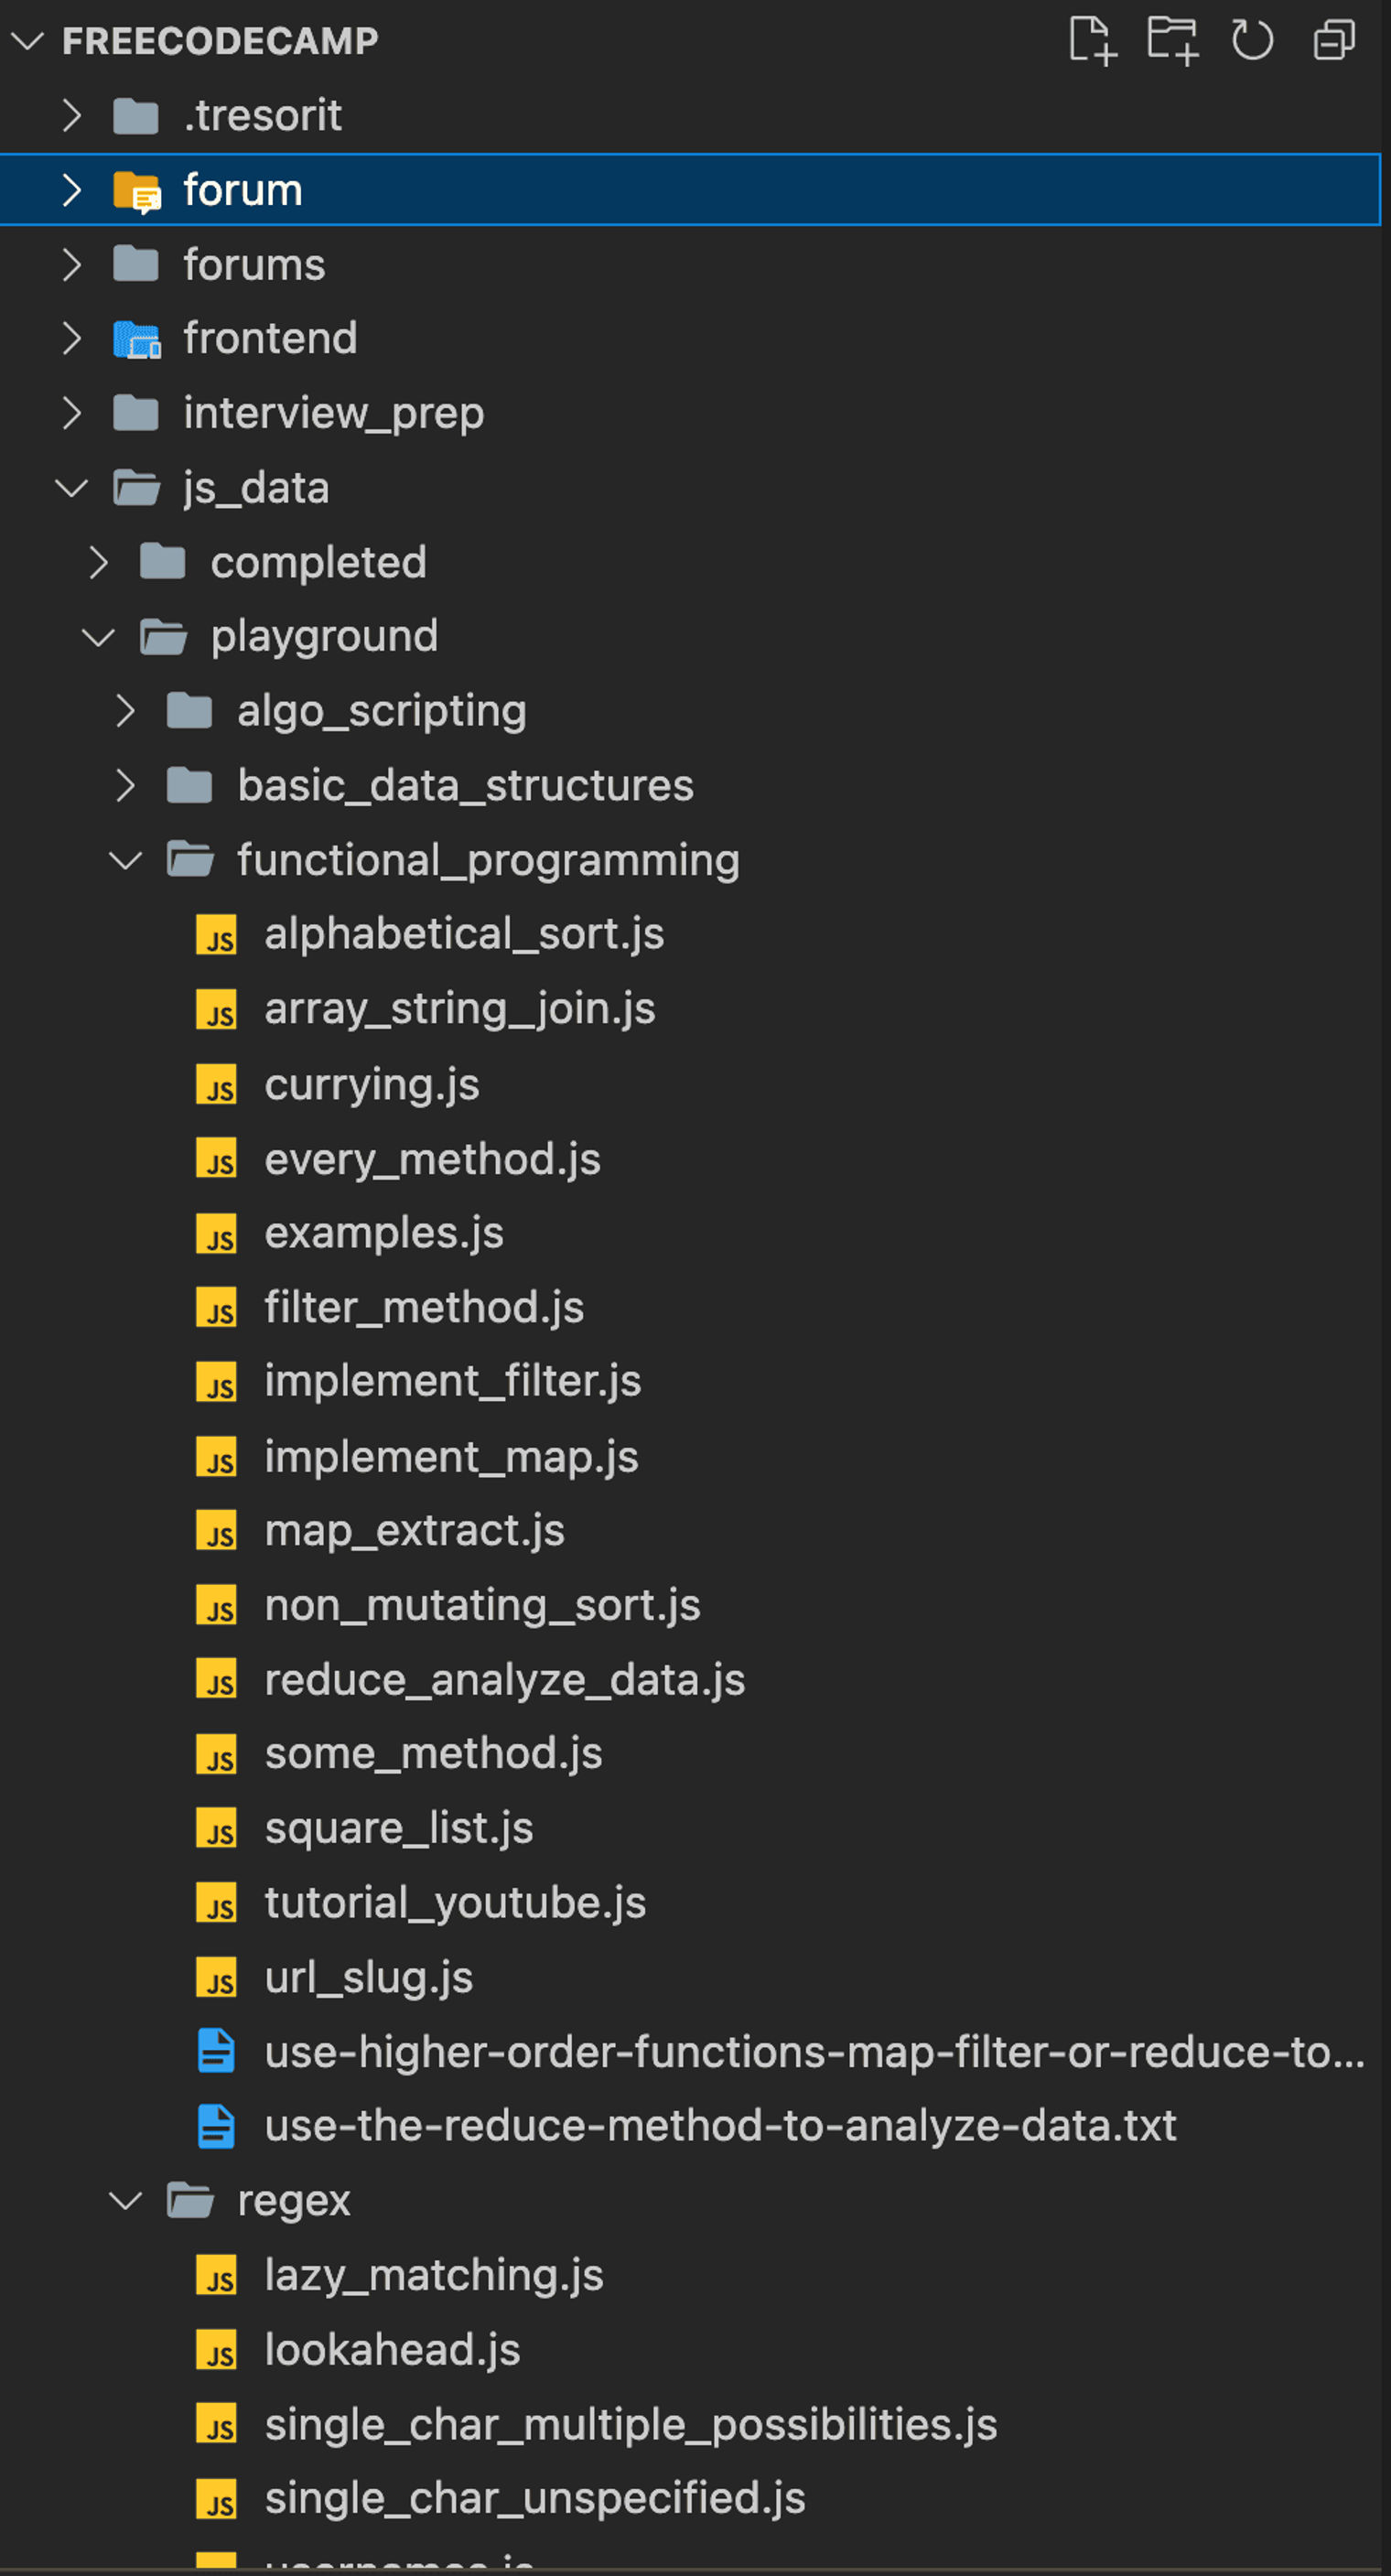The image size is (1391, 2576).
Task: Click the JS icon beside url_slug.js
Action: click(217, 1977)
